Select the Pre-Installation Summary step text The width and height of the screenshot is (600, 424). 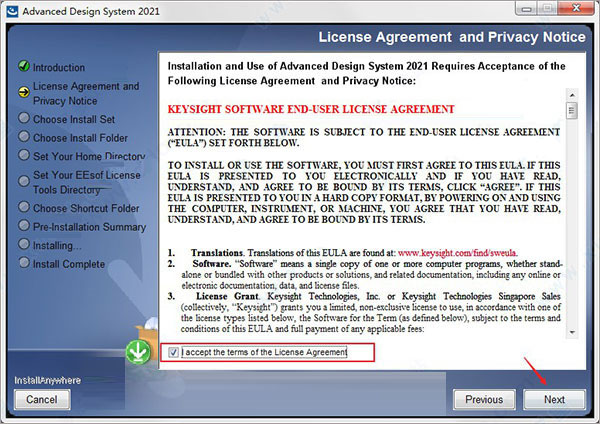[x=90, y=227]
